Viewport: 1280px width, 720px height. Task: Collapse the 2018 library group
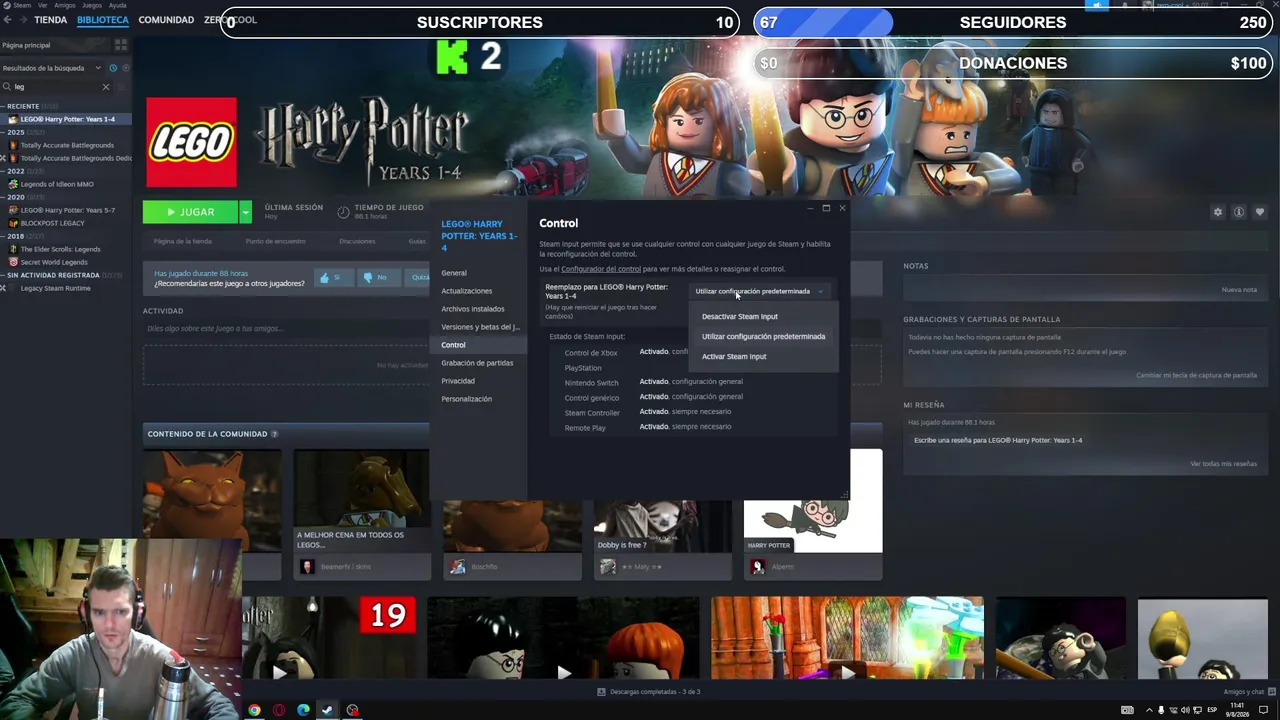click(4, 236)
